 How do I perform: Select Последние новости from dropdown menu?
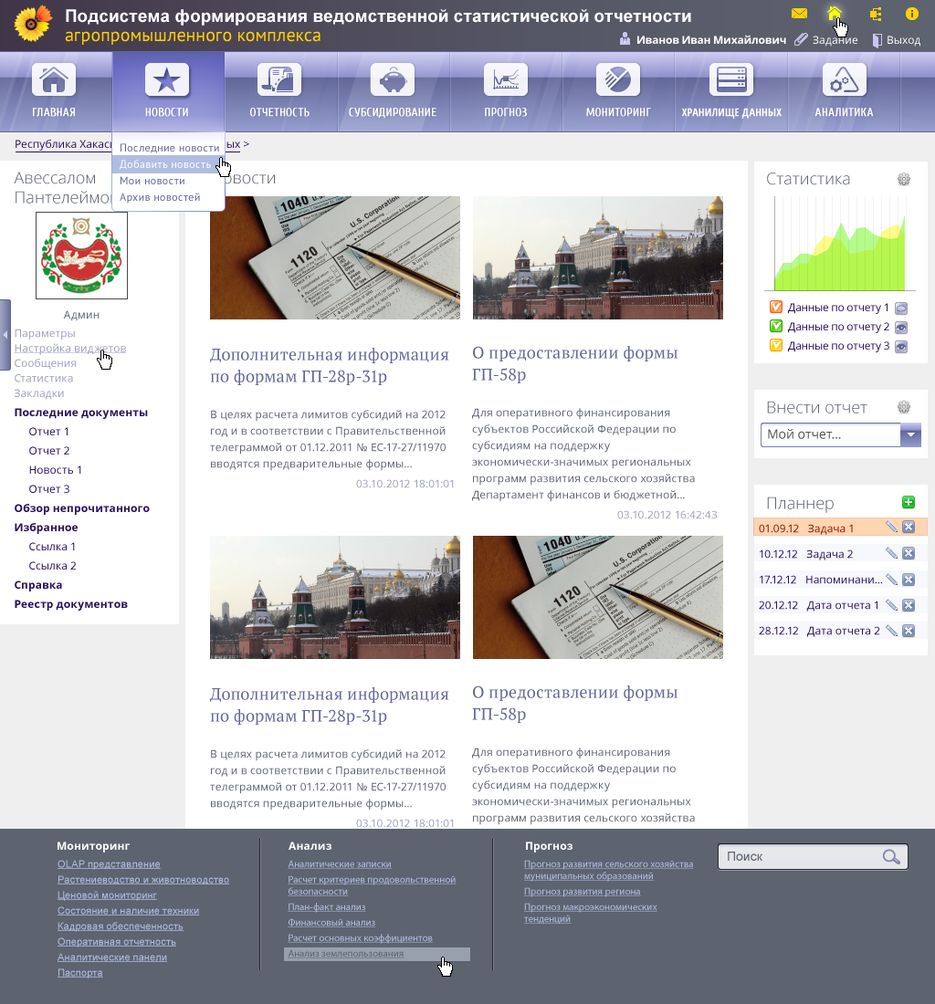click(169, 148)
